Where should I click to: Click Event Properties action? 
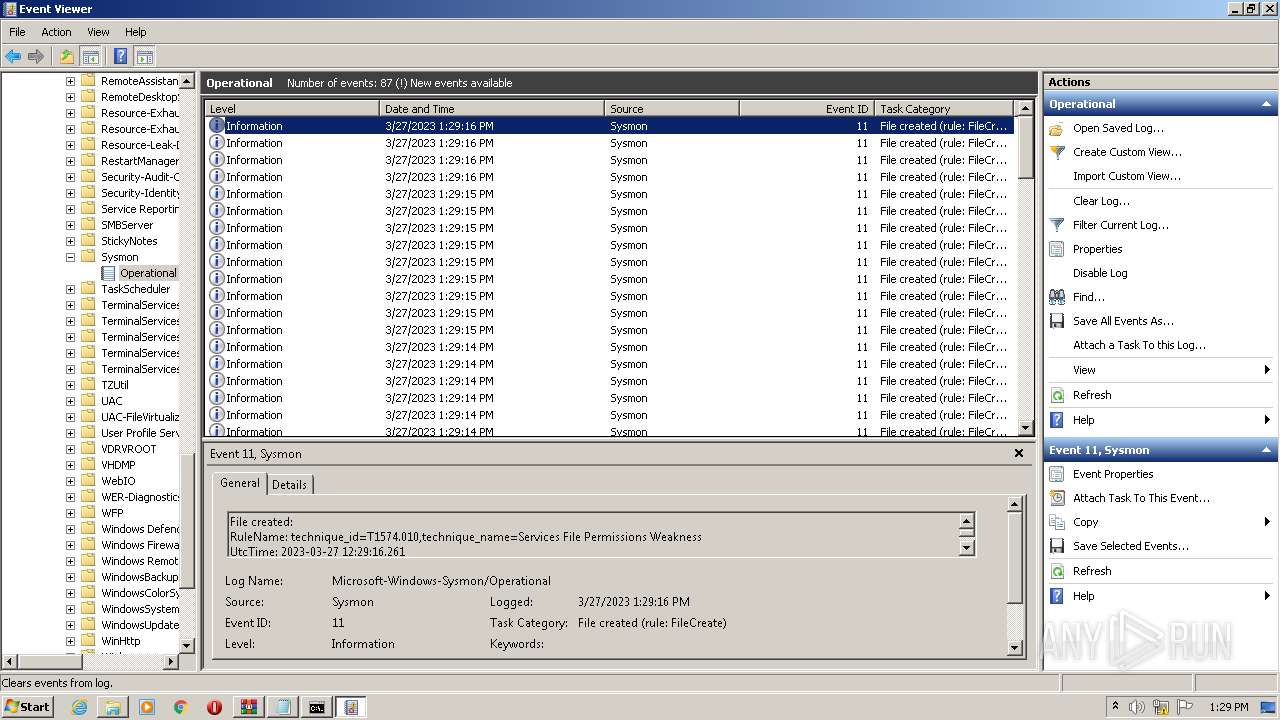(x=1113, y=474)
